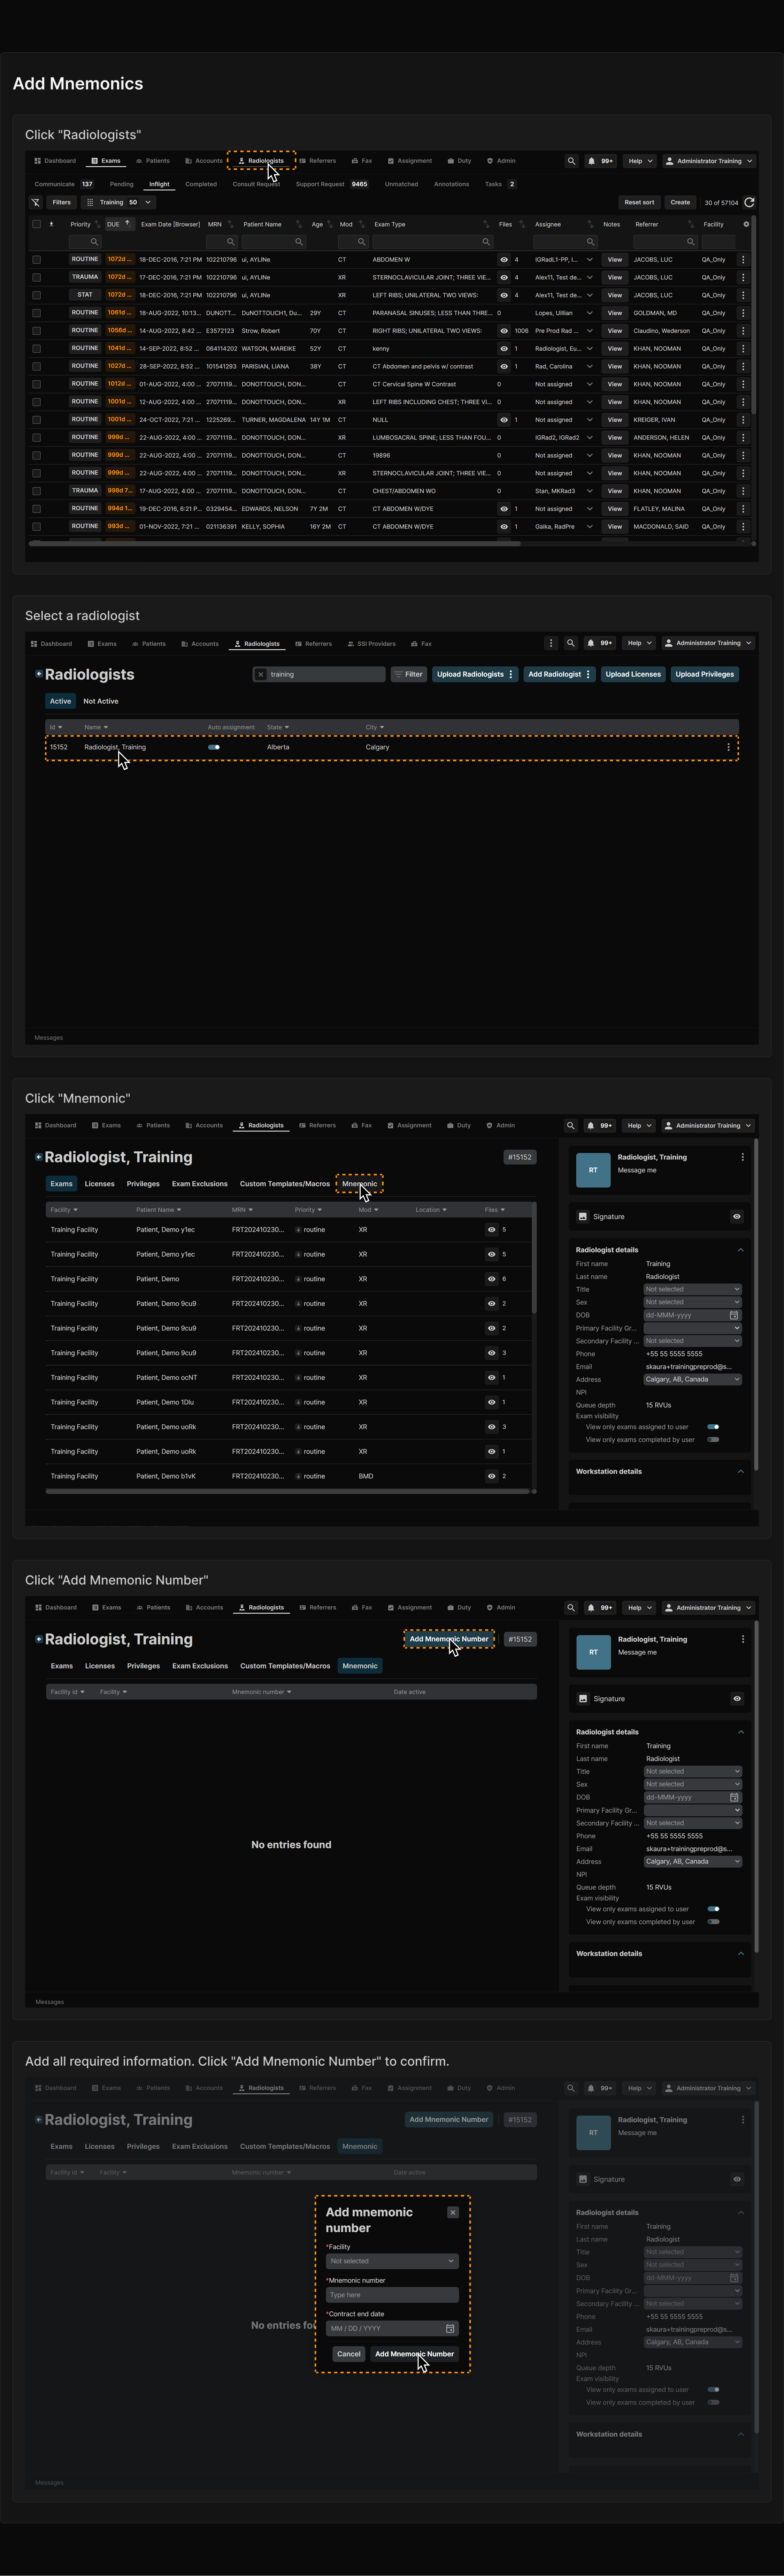Image resolution: width=784 pixels, height=2576 pixels.
Task: Click the Filters button above the exams table
Action: 61,202
